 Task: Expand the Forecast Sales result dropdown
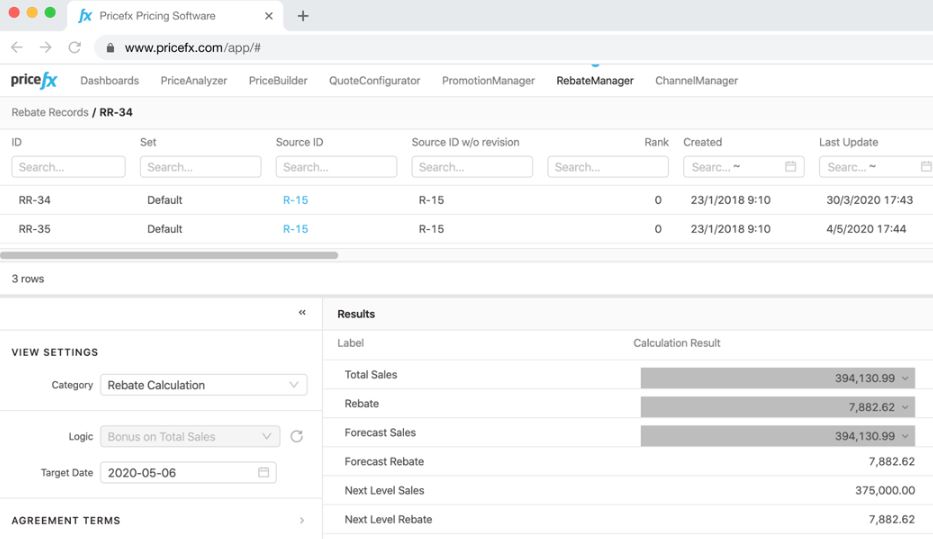tap(905, 436)
